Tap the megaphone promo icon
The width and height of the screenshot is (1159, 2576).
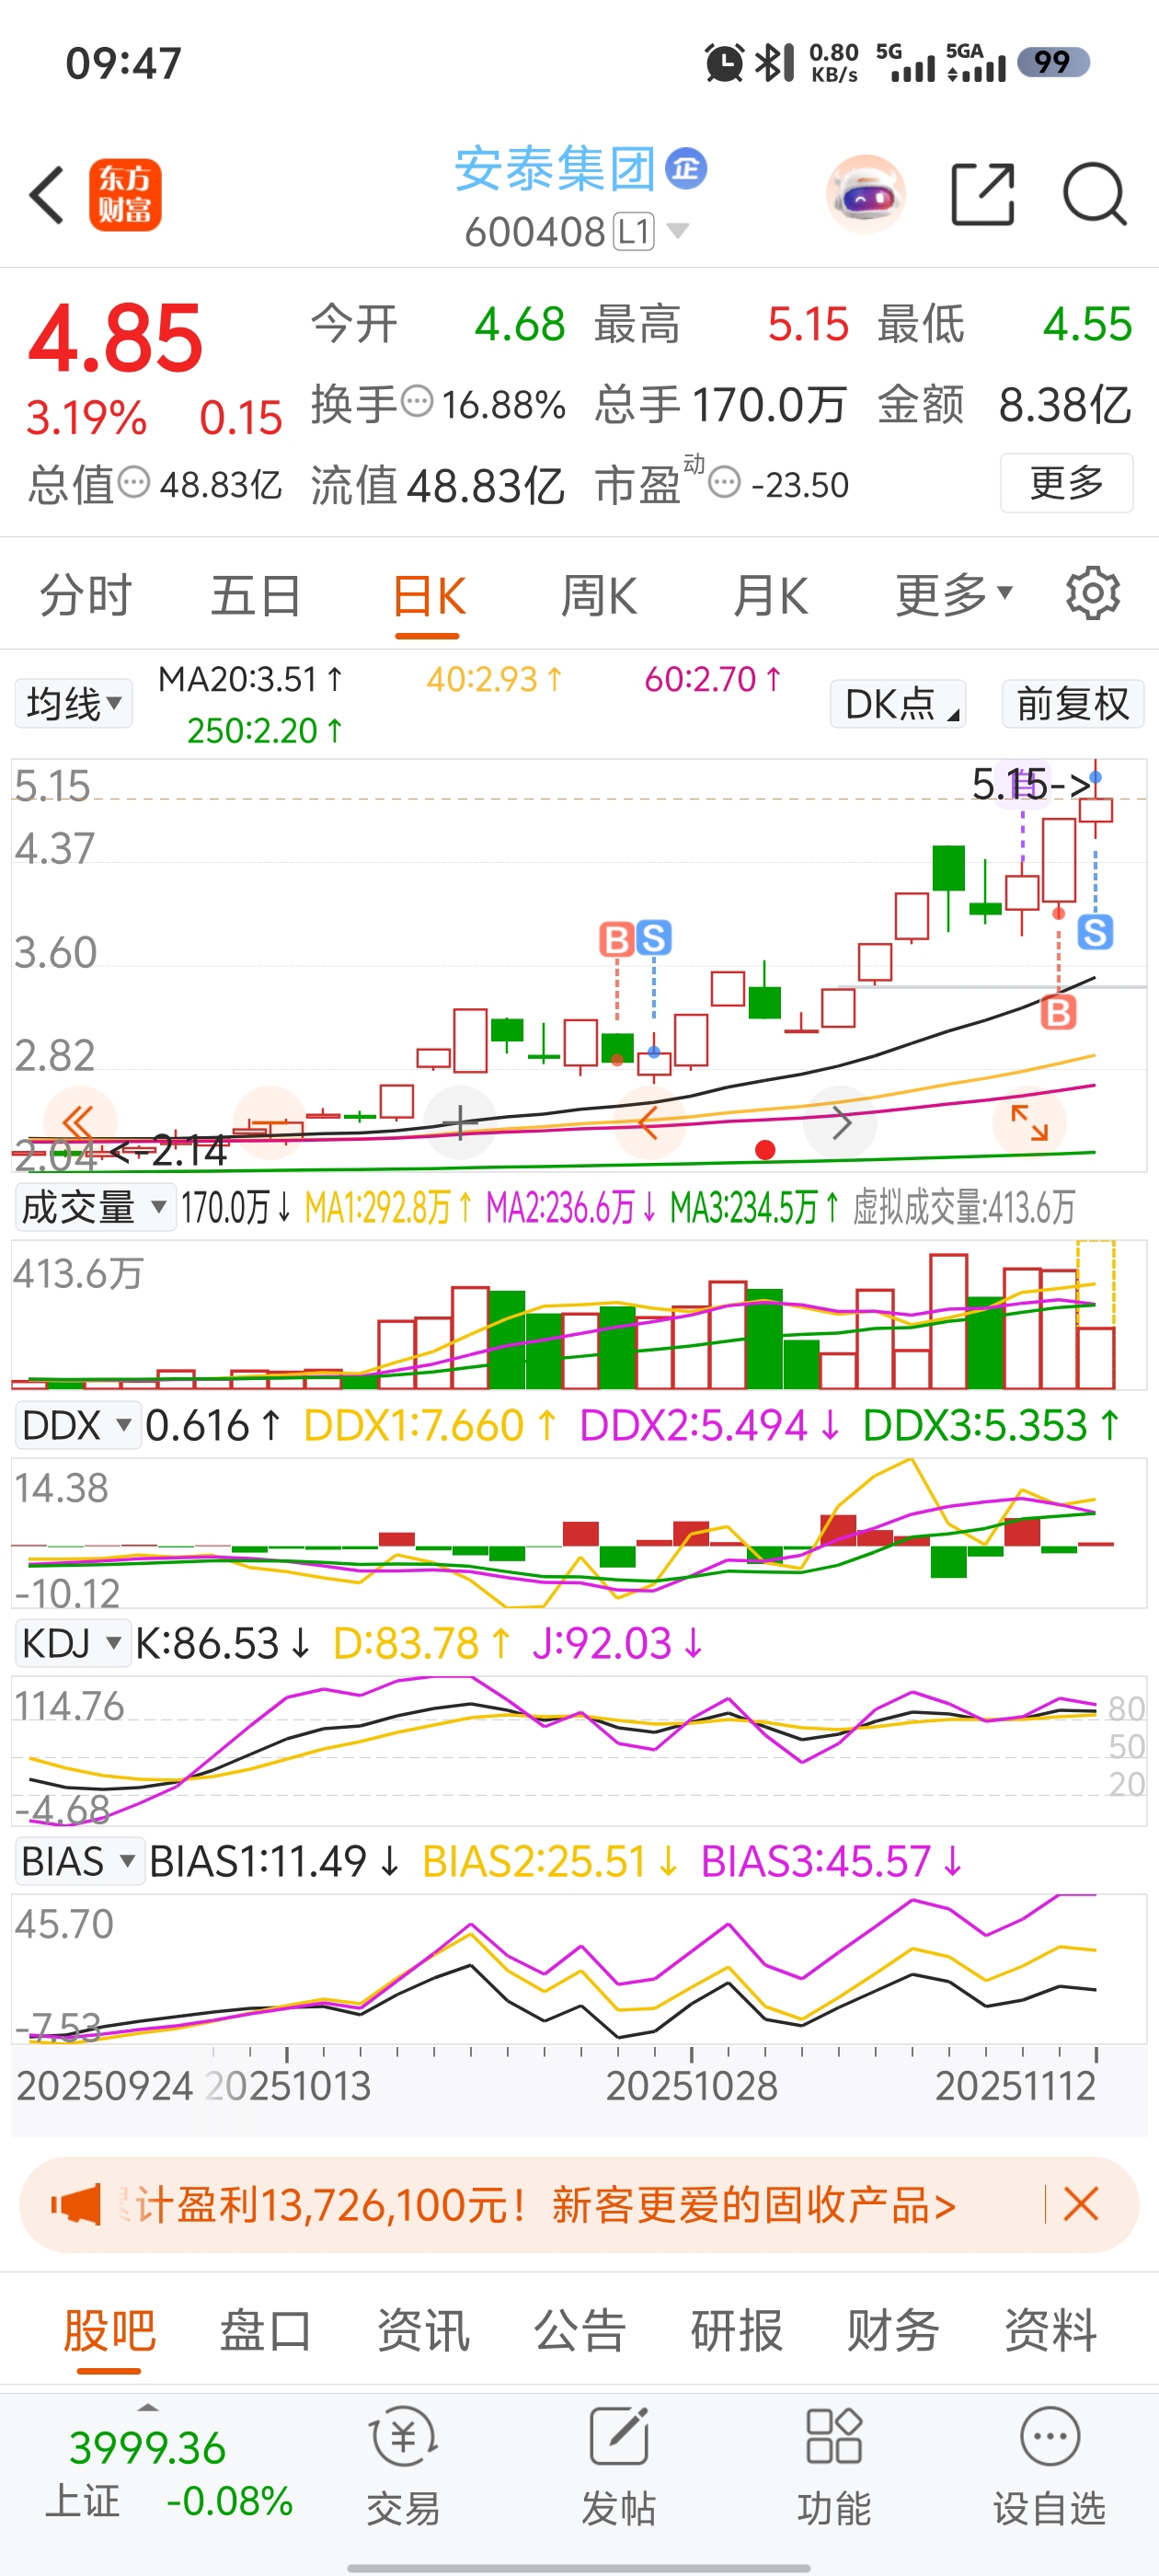(76, 2205)
